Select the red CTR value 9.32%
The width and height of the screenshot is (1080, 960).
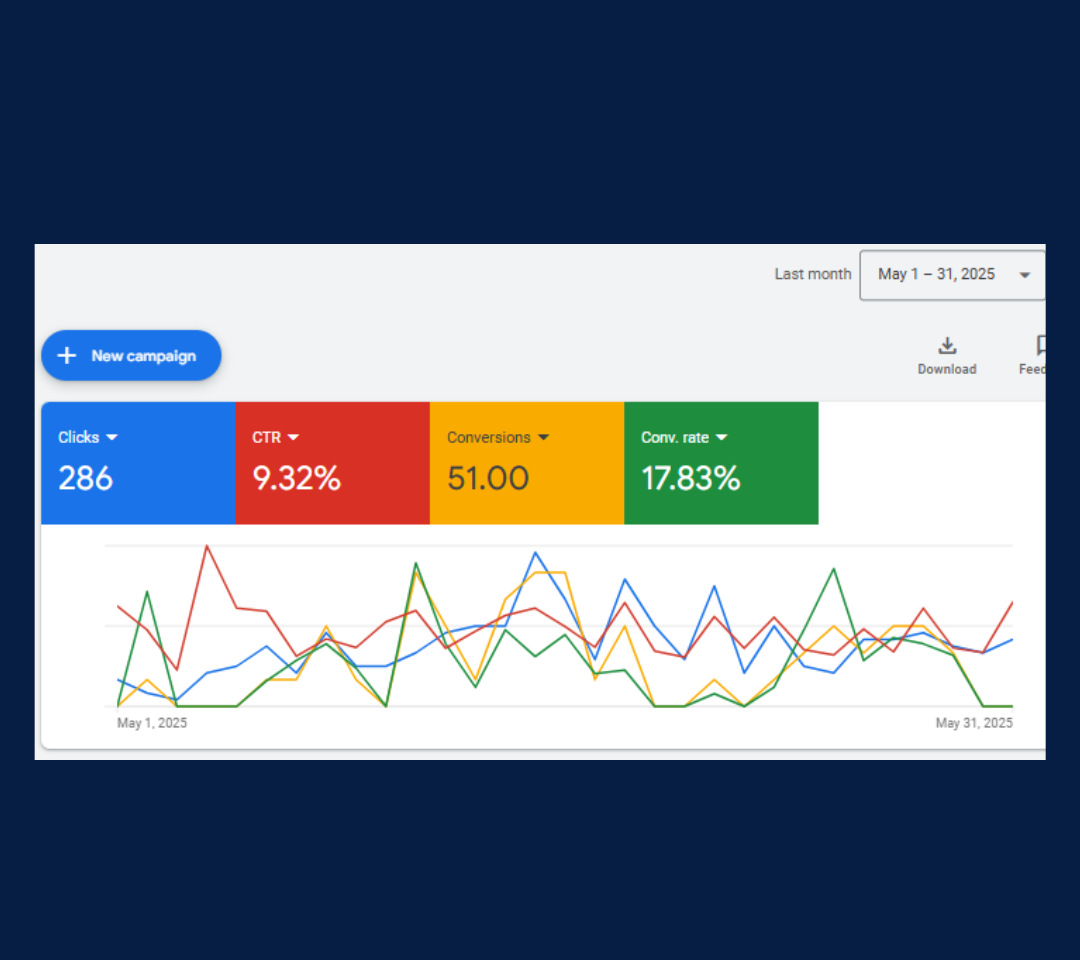coord(296,478)
